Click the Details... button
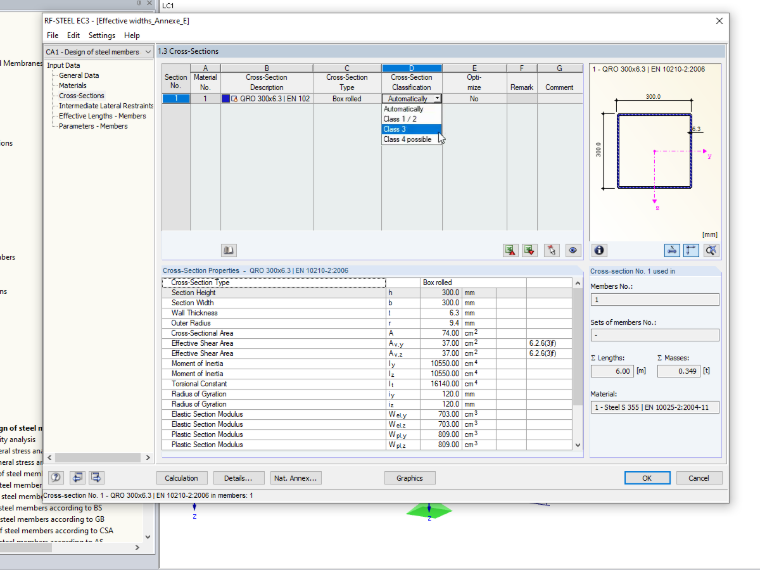Screen dimensions: 760x570 tap(238, 478)
